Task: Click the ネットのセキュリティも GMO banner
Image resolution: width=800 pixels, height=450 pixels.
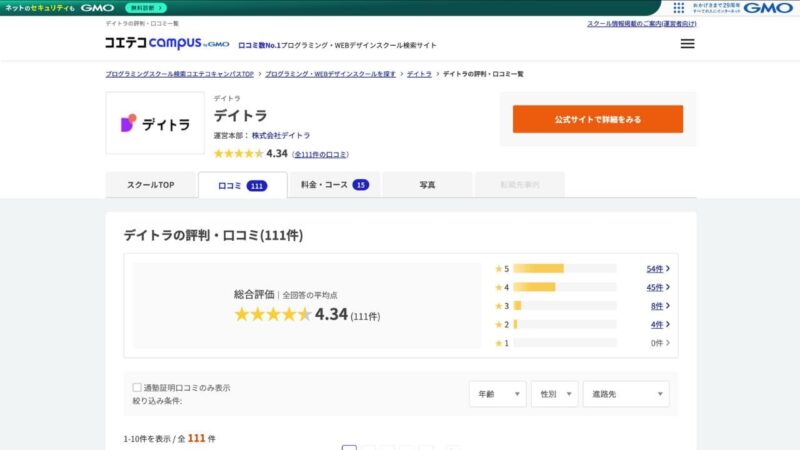Action: (x=60, y=8)
